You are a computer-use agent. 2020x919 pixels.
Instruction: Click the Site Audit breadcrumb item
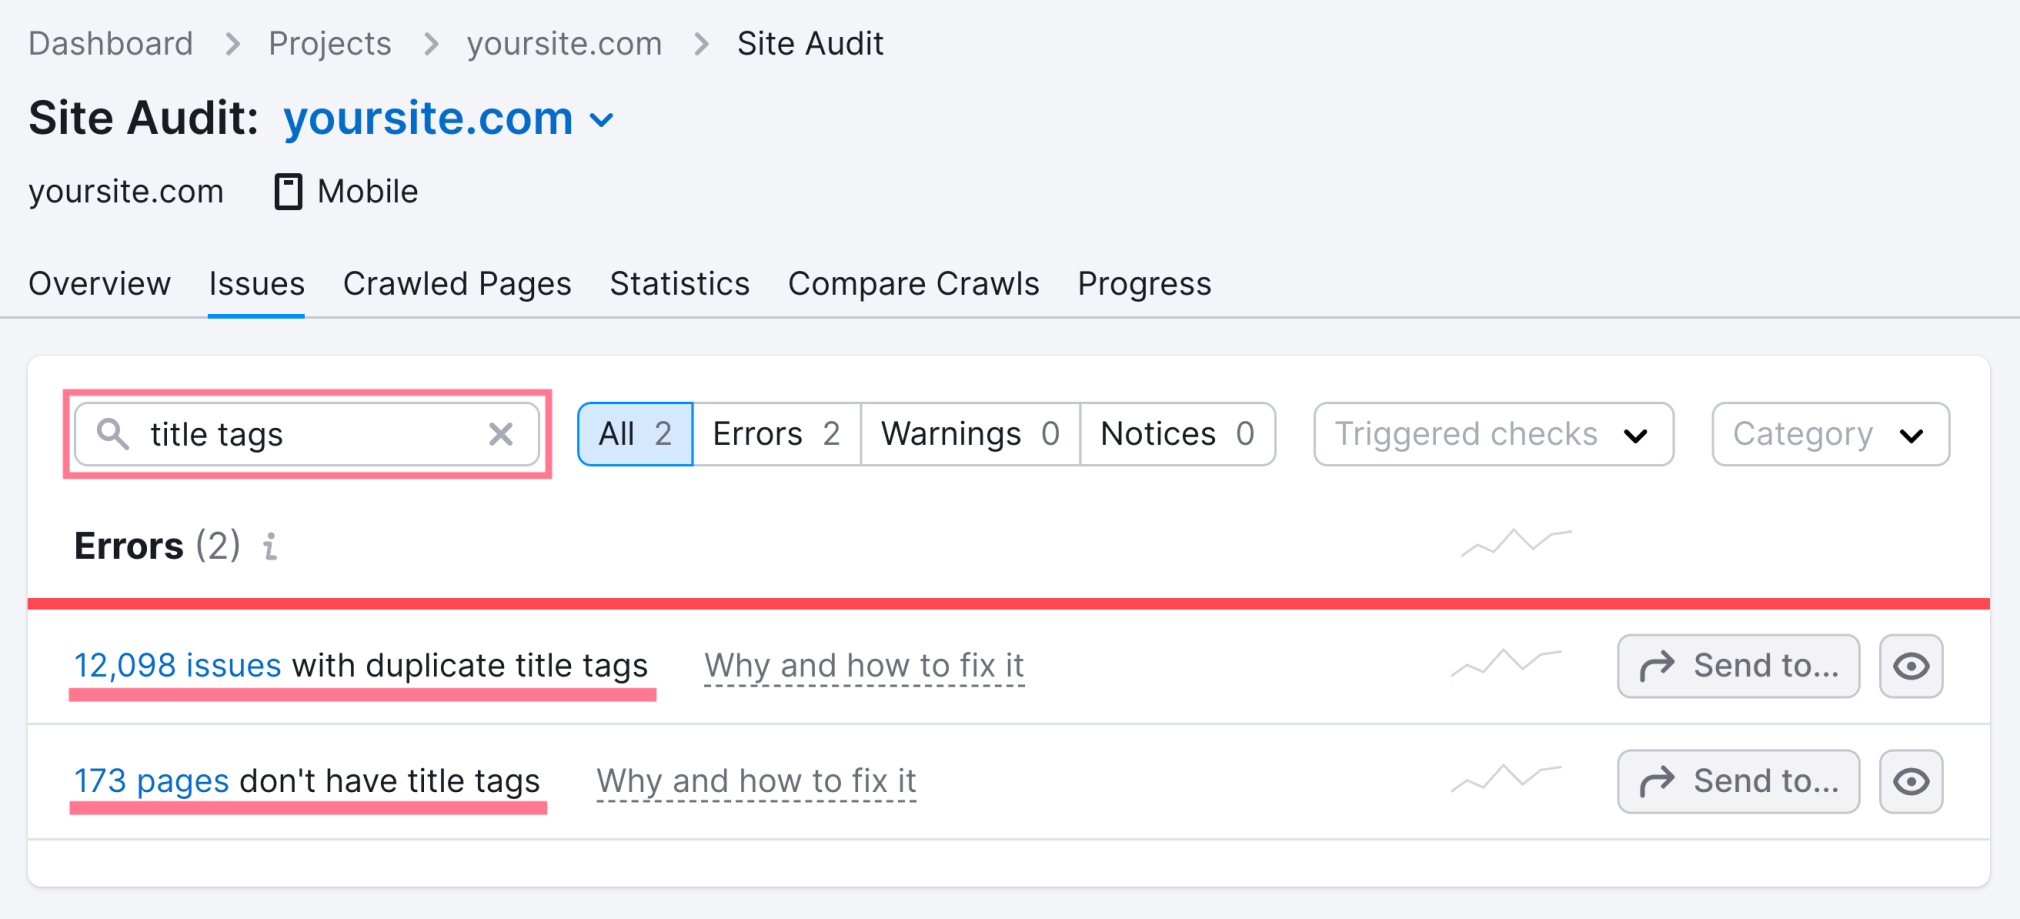pyautogui.click(x=810, y=43)
